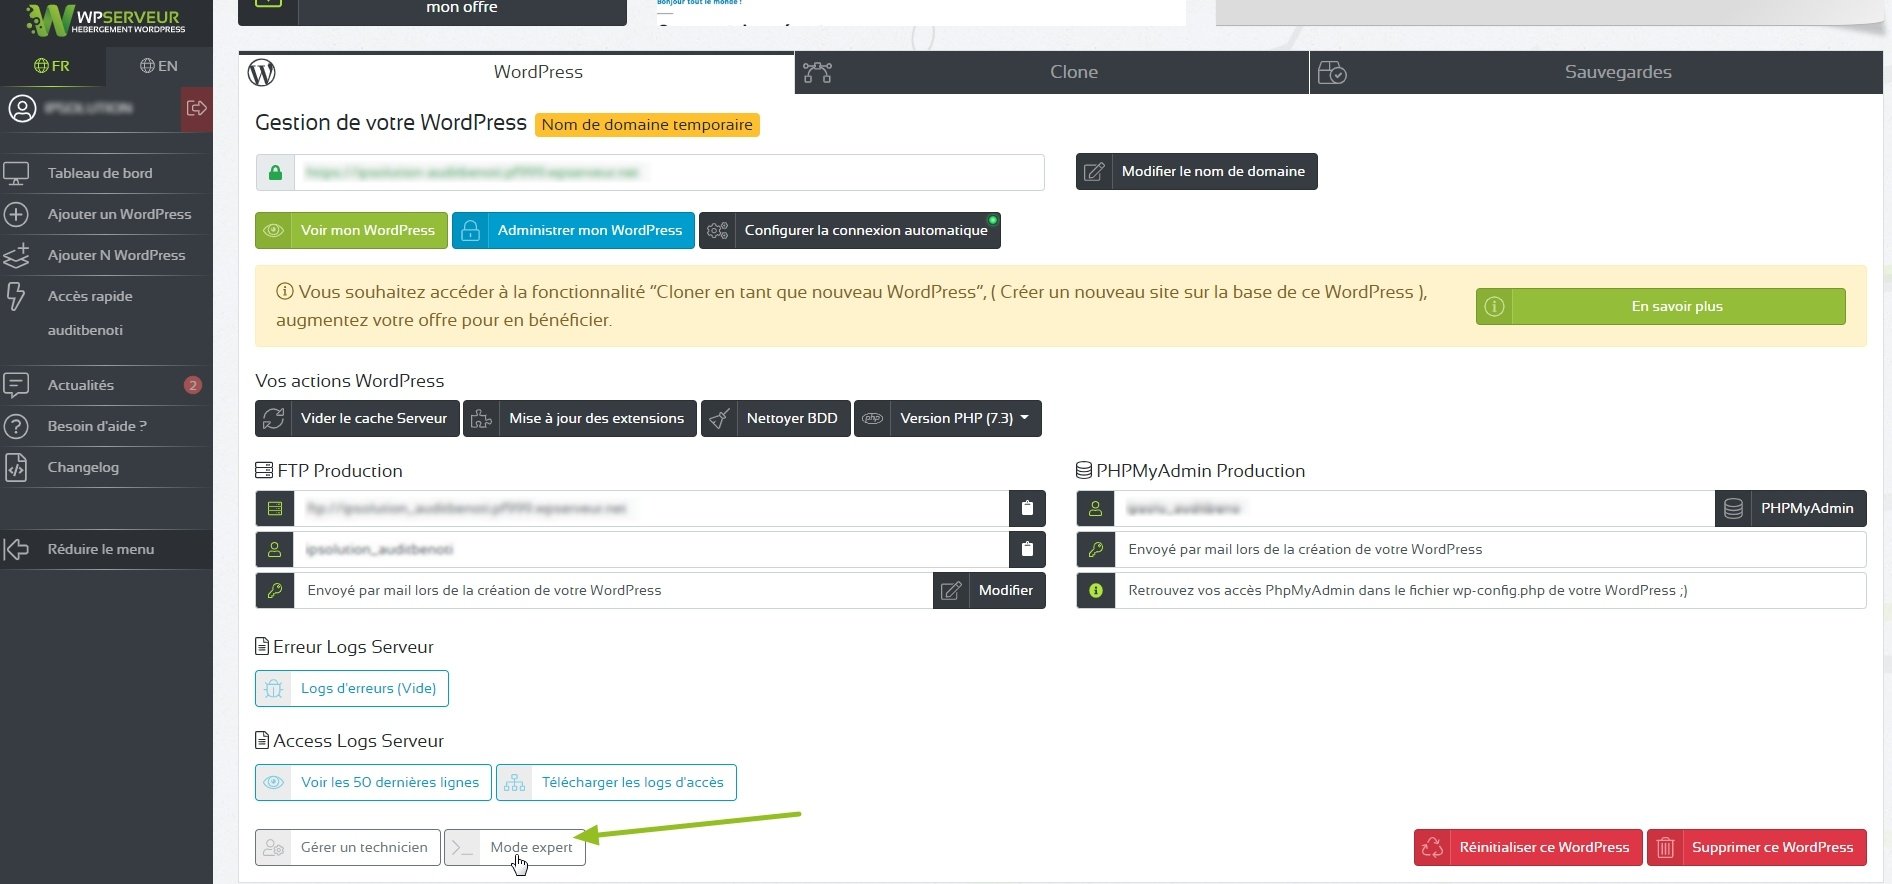Open Actualités in sidebar
Viewport: 1892px width, 884px height.
(106, 385)
